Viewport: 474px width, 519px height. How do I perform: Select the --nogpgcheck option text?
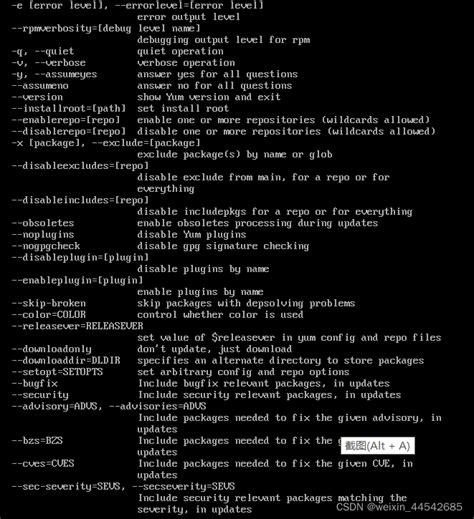(46, 246)
